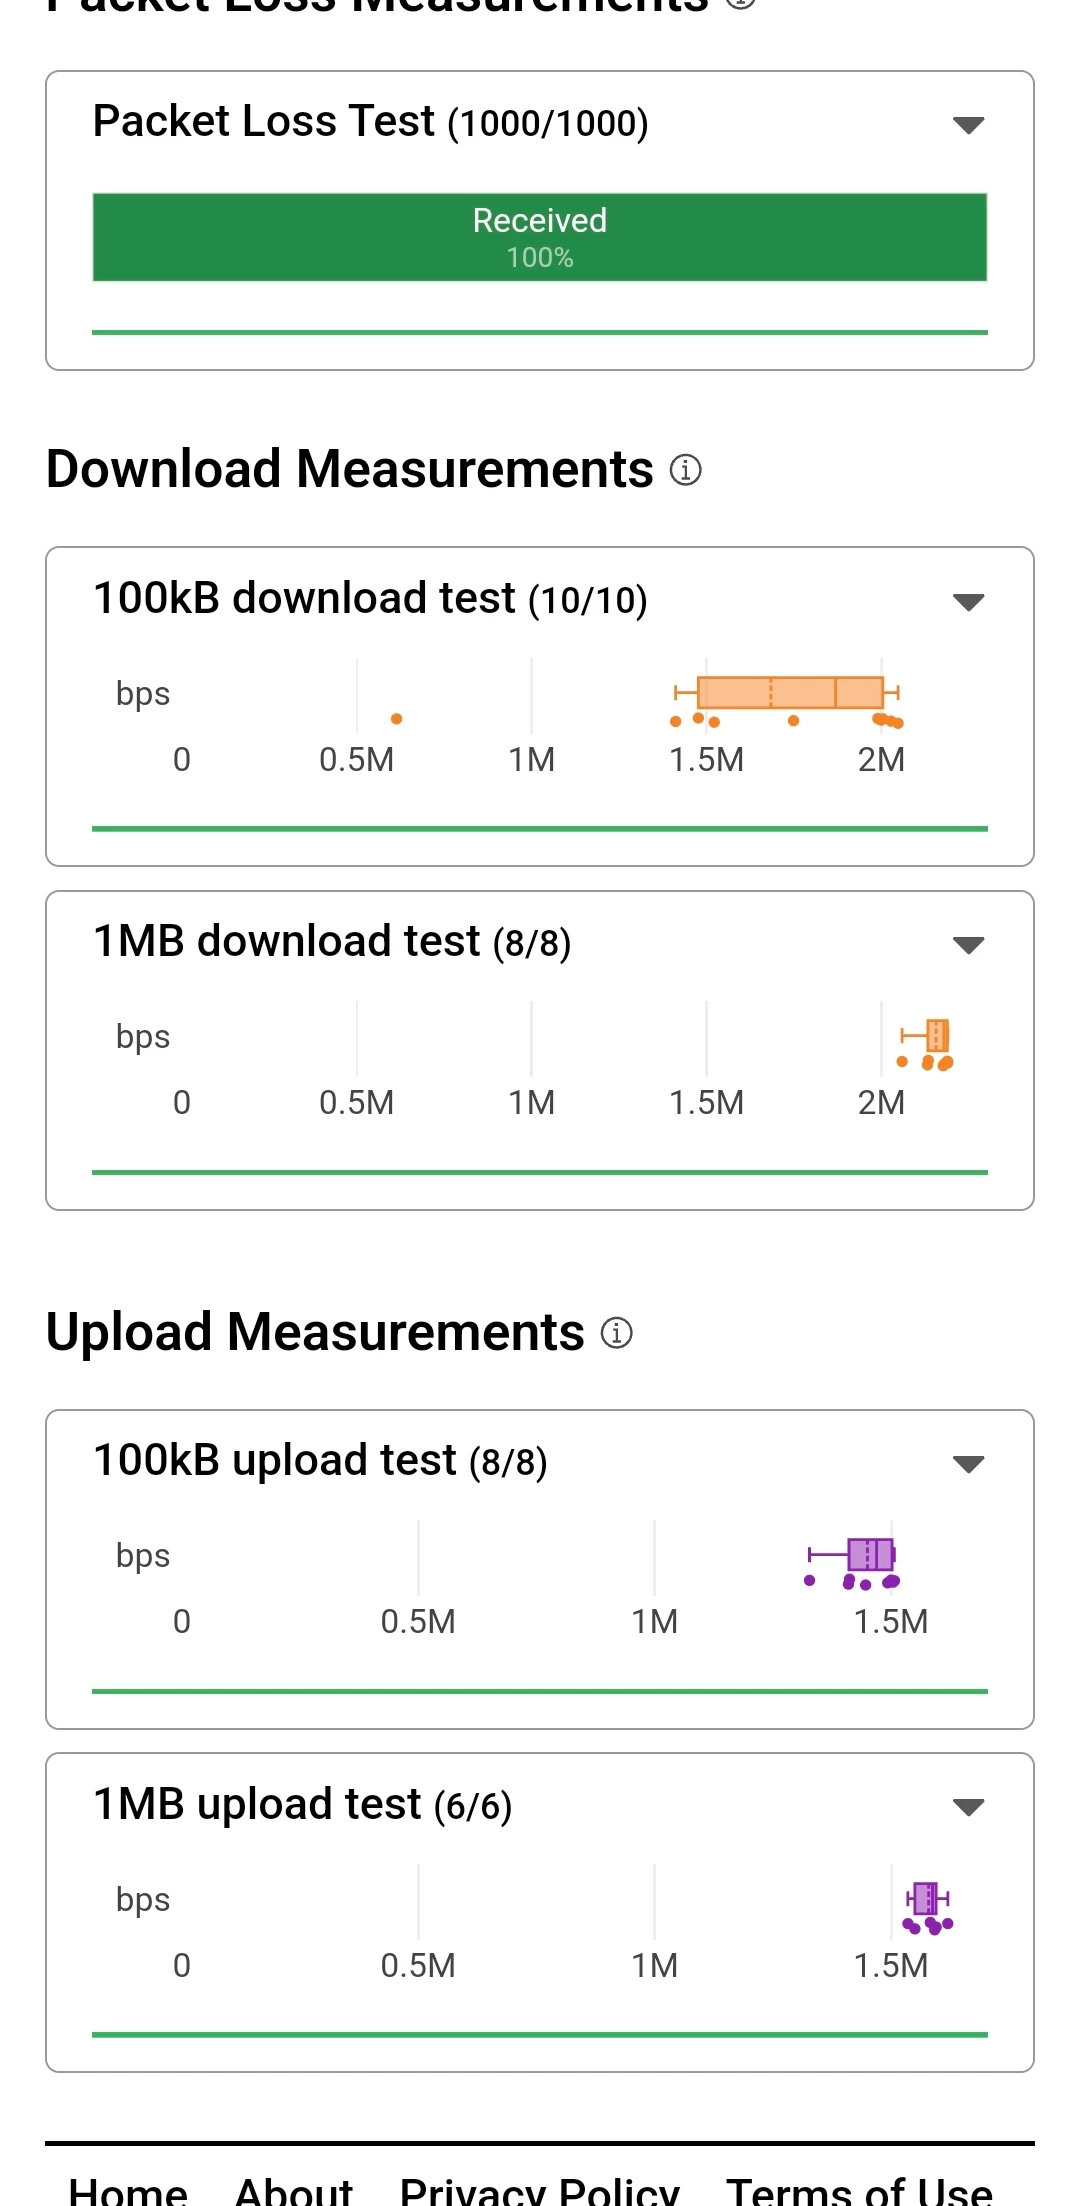Click the 1MB download orange box plot
Screen dimensions: 1080x2206
pos(937,1035)
